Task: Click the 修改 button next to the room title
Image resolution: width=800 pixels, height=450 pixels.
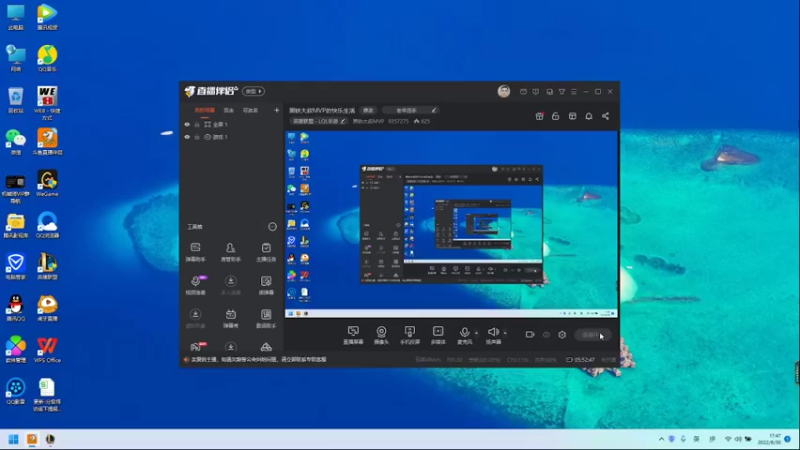Action: click(x=368, y=110)
